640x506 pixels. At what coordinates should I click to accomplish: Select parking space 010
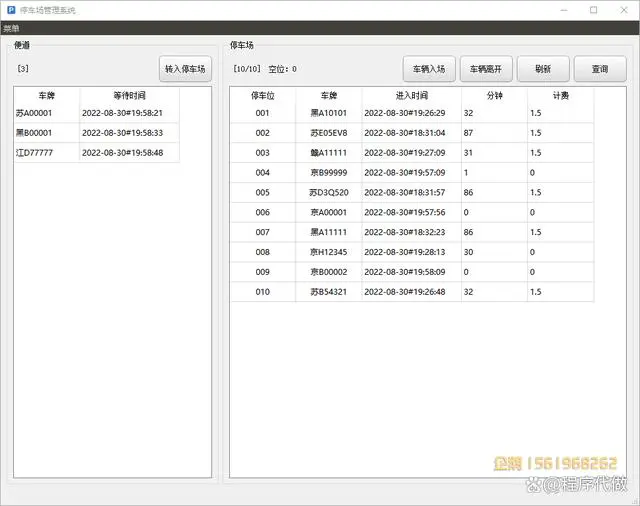pos(262,292)
